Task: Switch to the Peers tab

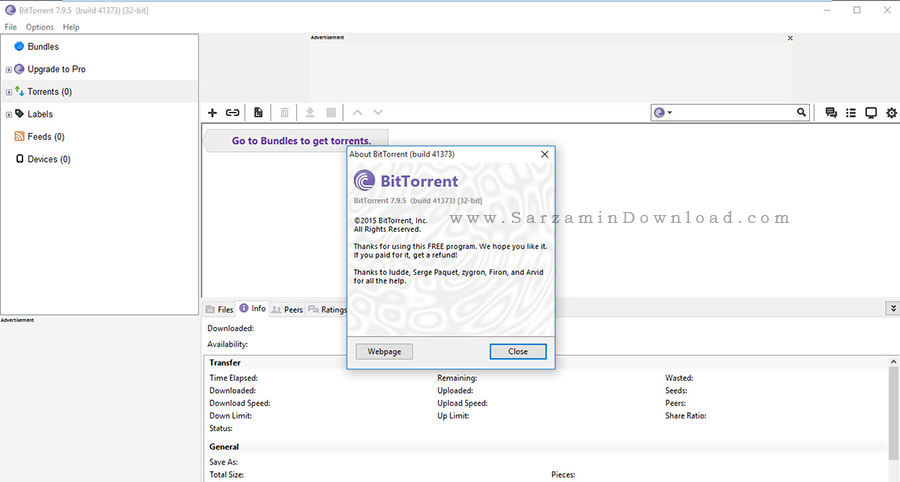Action: pyautogui.click(x=286, y=309)
